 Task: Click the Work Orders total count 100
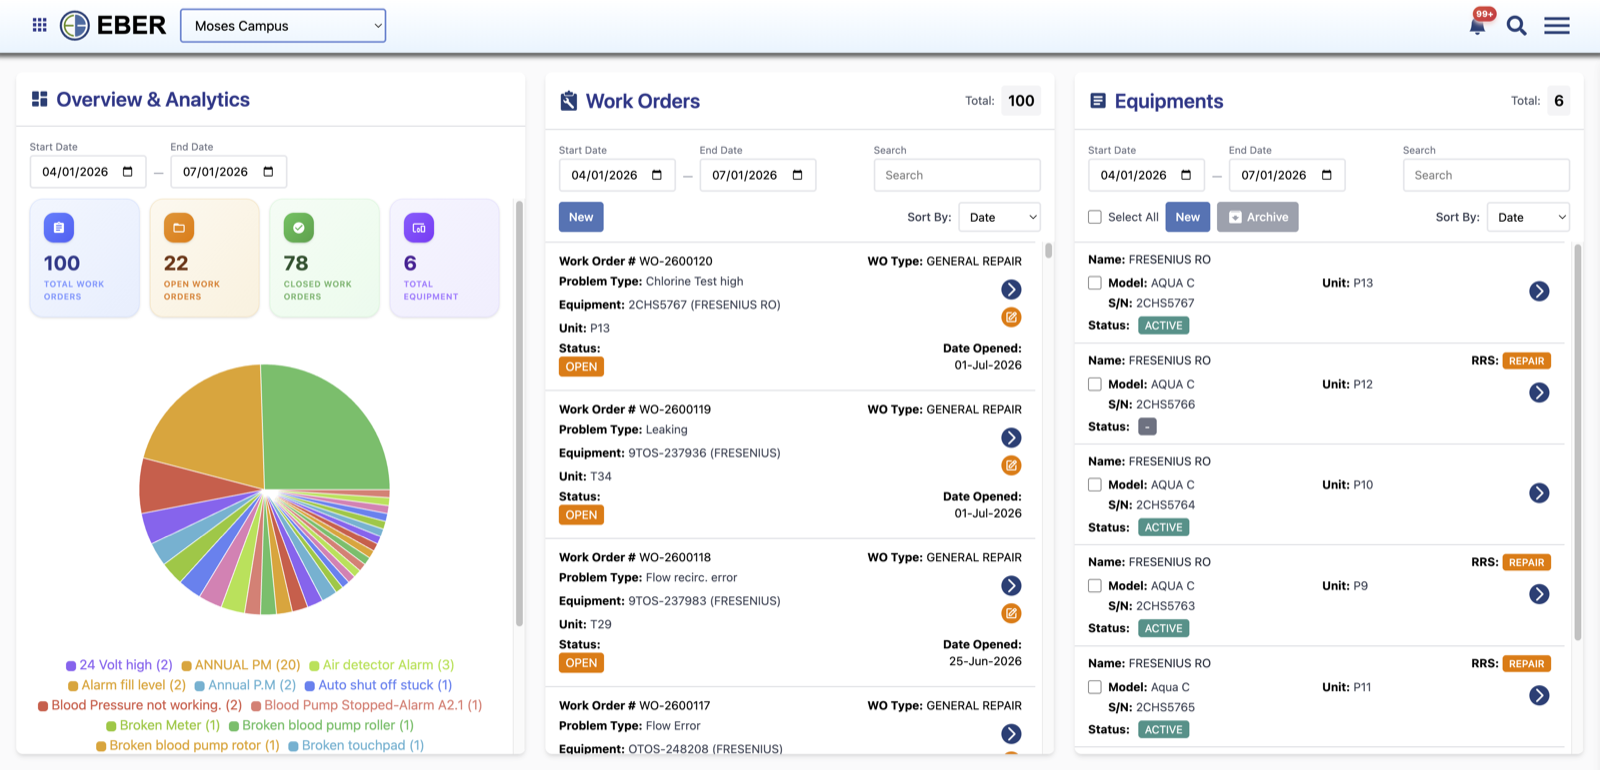tap(1021, 101)
